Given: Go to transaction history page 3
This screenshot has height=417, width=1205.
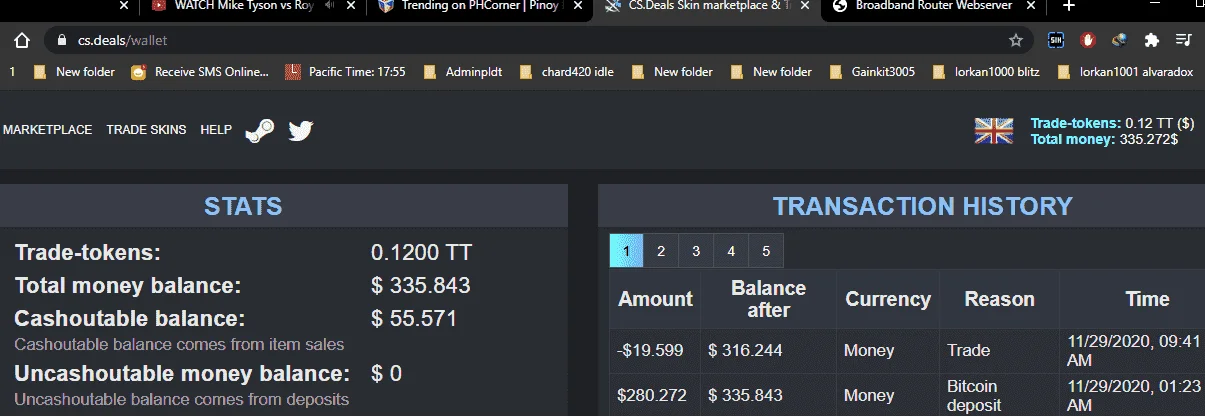Looking at the screenshot, I should (x=696, y=251).
